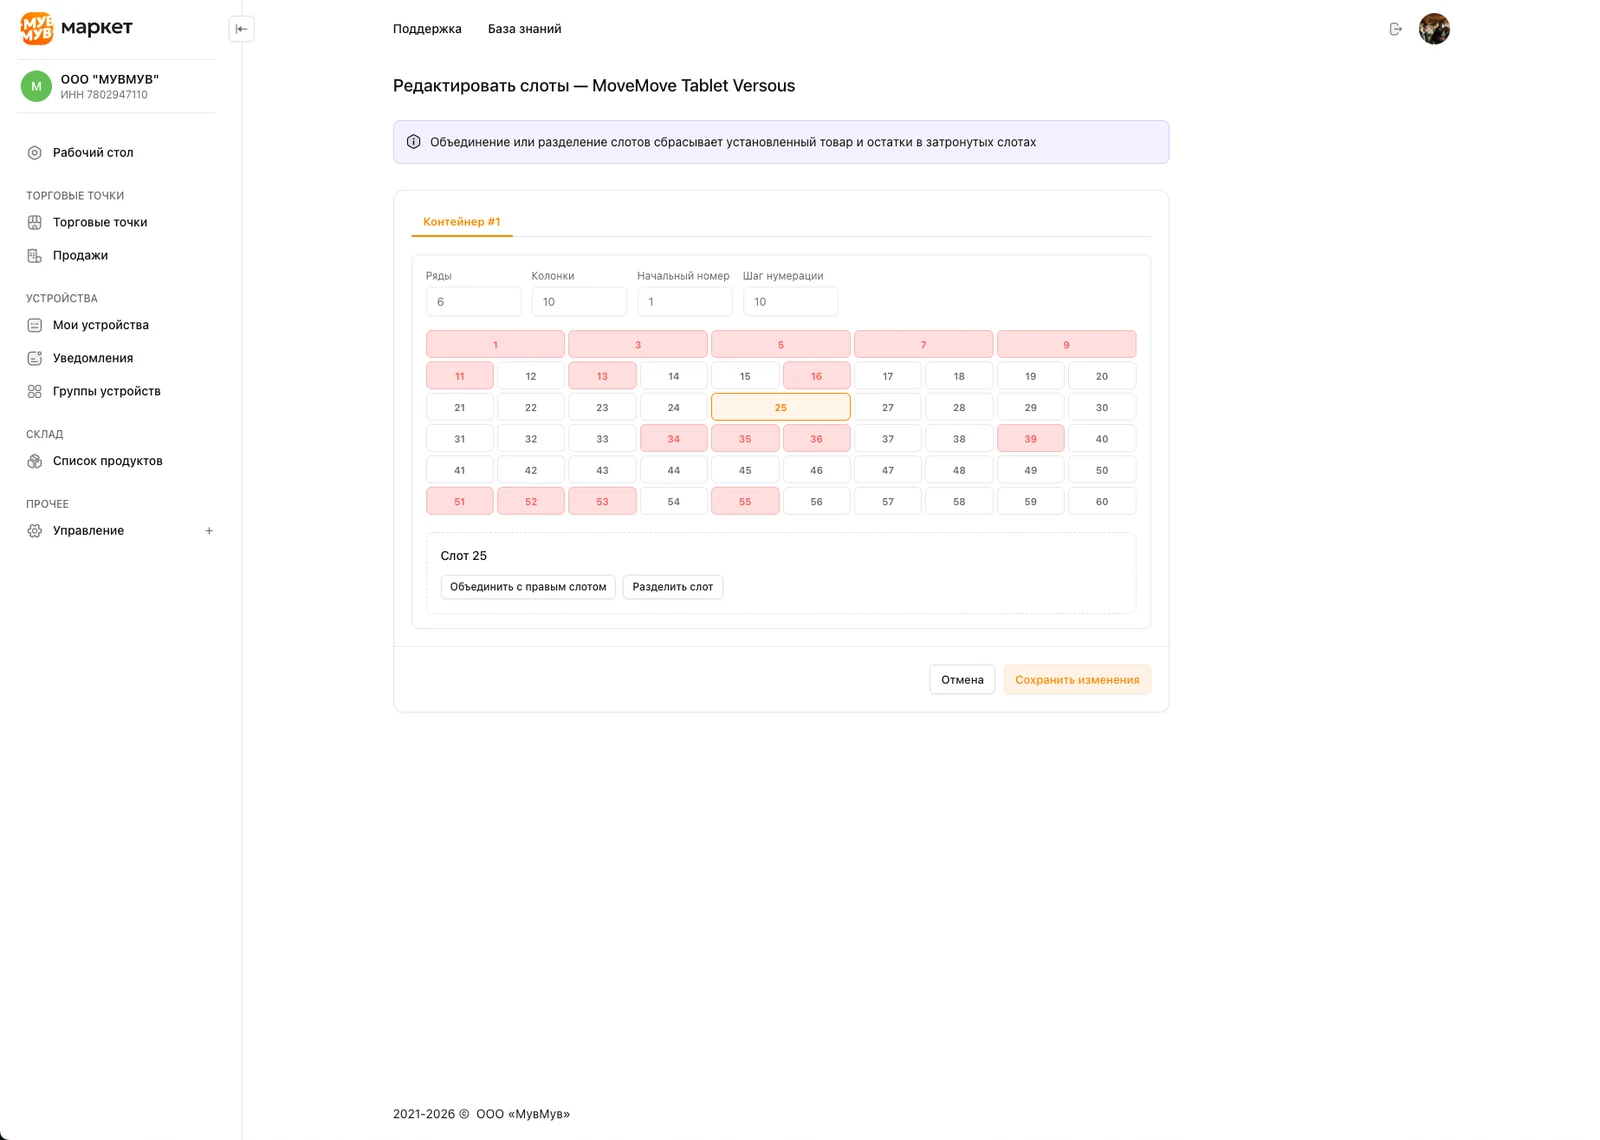Select red slot 34
1600x1140 pixels.
[674, 438]
